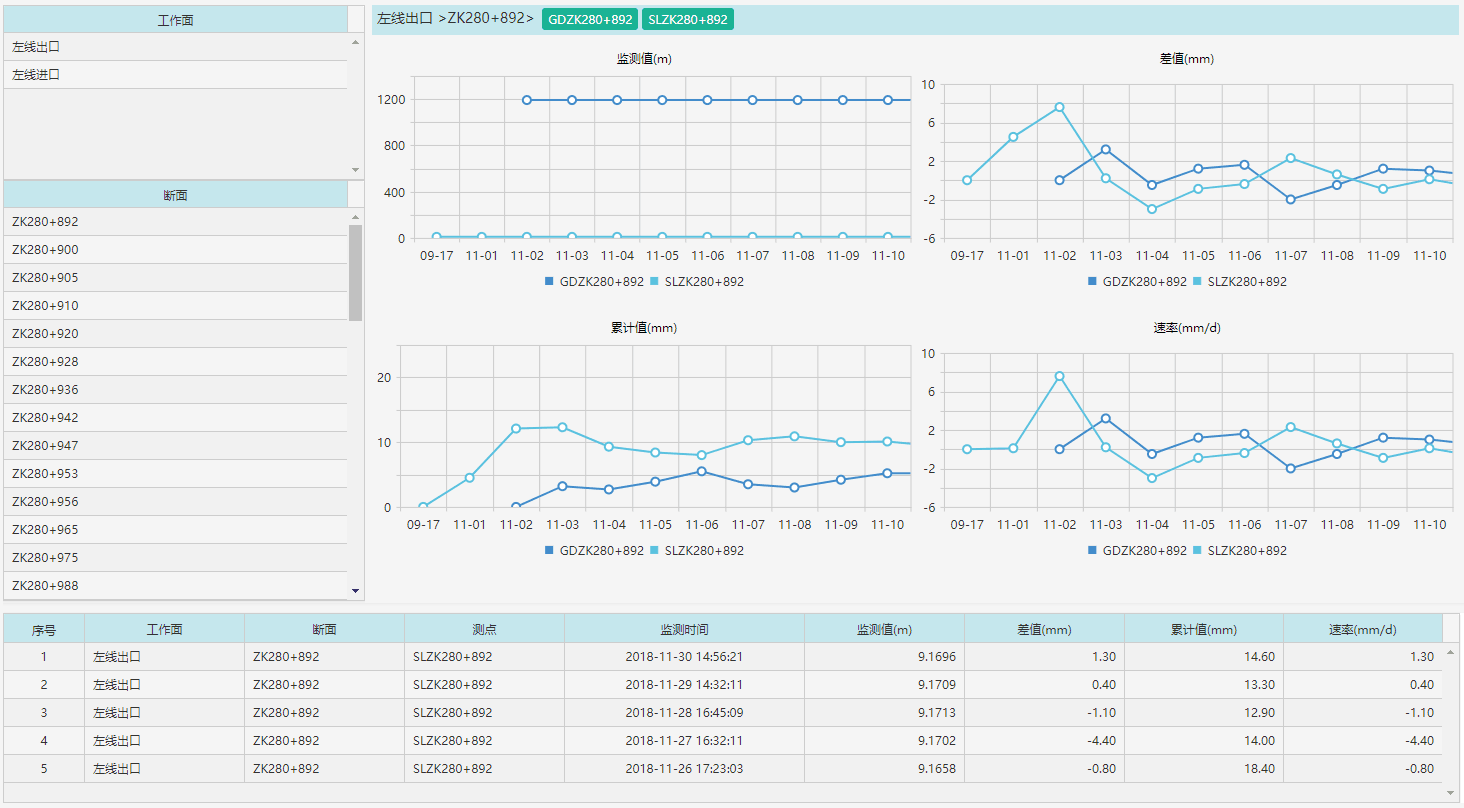This screenshot has width=1464, height=808.
Task: Select section ZK280+947
Action: 175,446
